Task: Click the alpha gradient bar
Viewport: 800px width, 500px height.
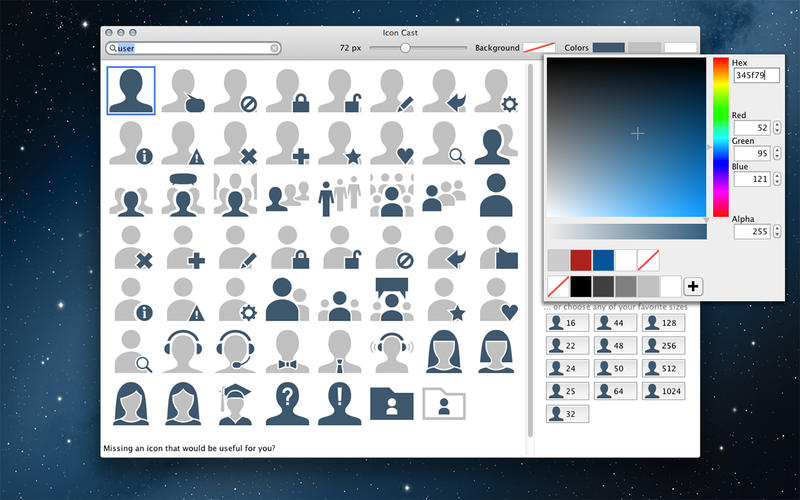Action: point(627,231)
